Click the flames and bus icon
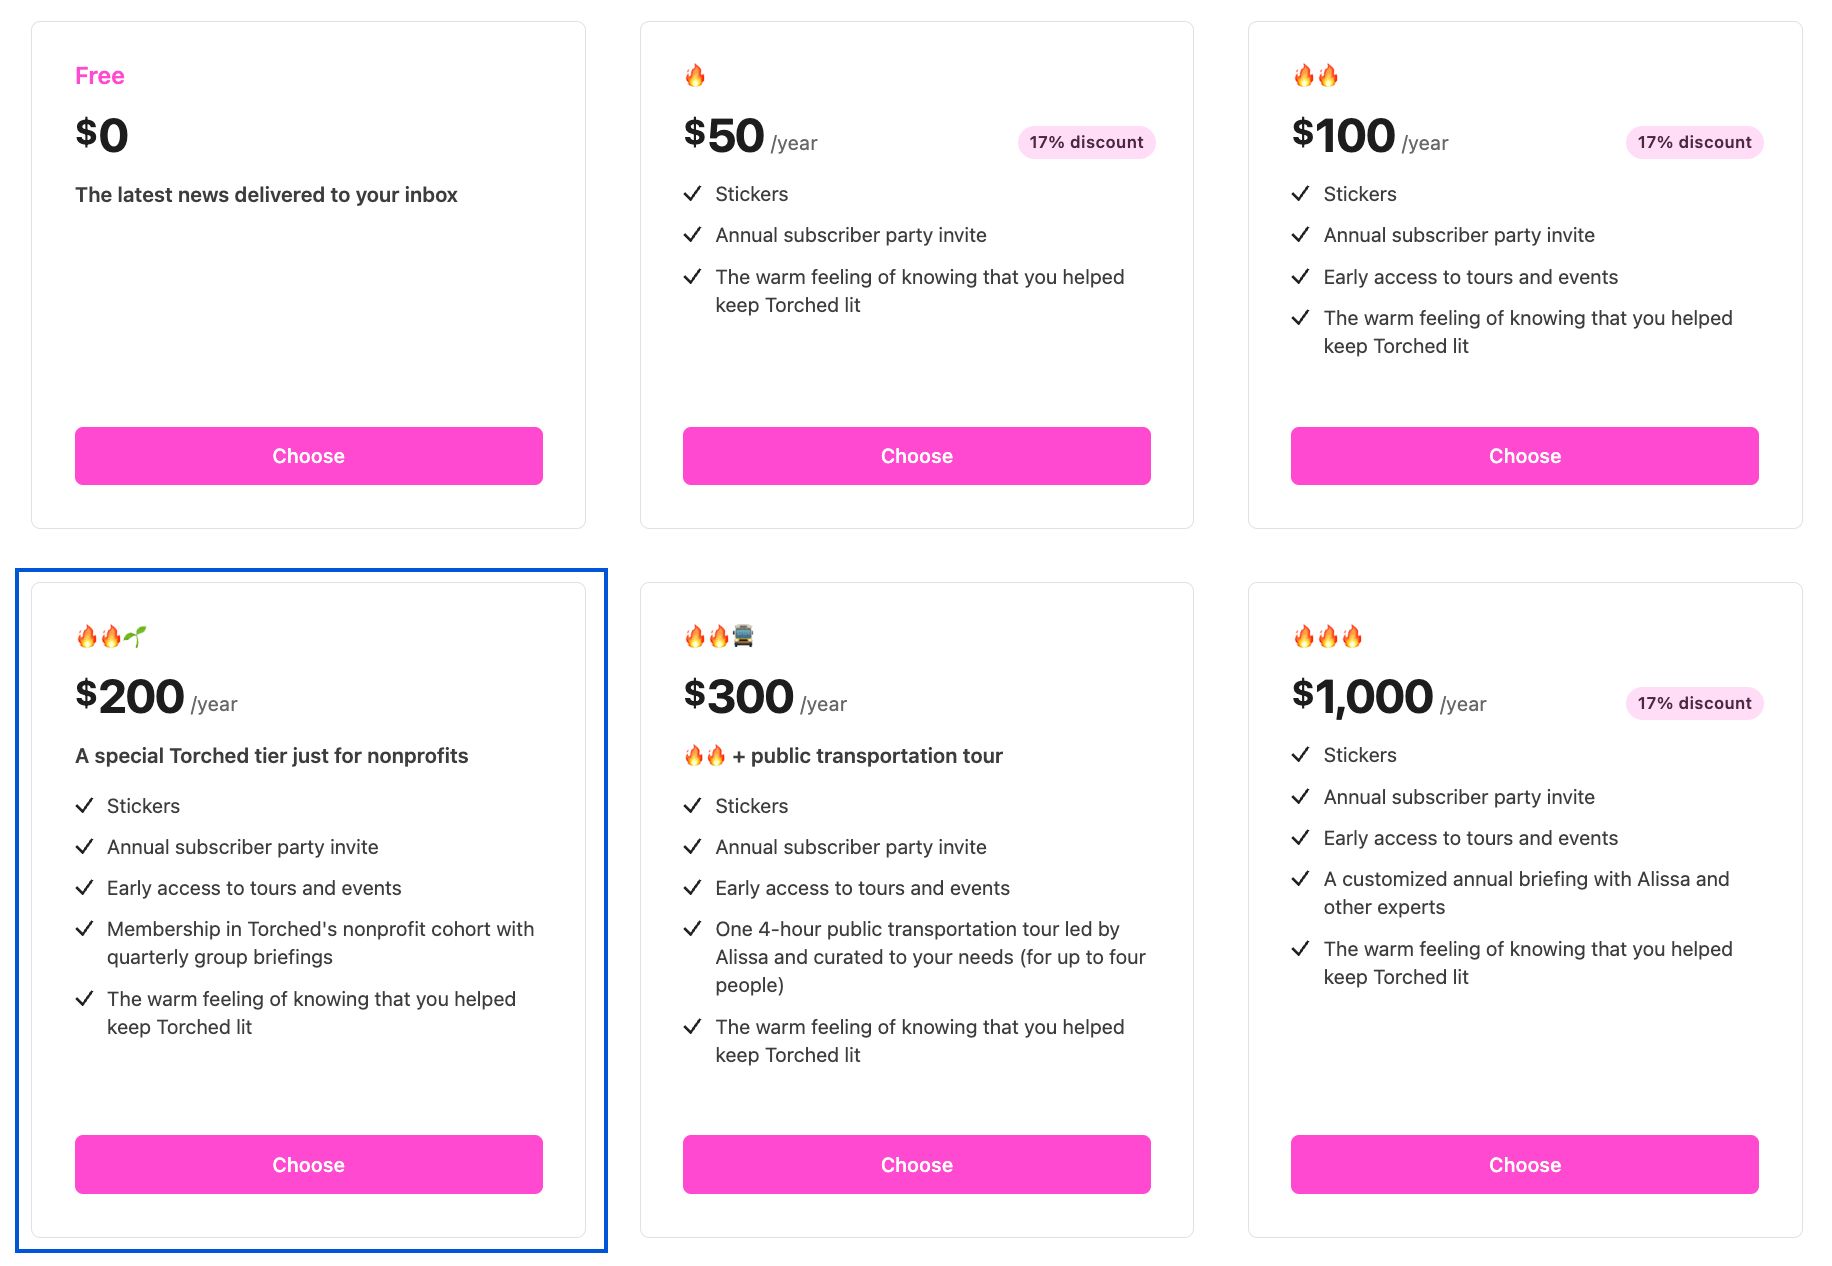This screenshot has height=1266, width=1832. pos(719,636)
